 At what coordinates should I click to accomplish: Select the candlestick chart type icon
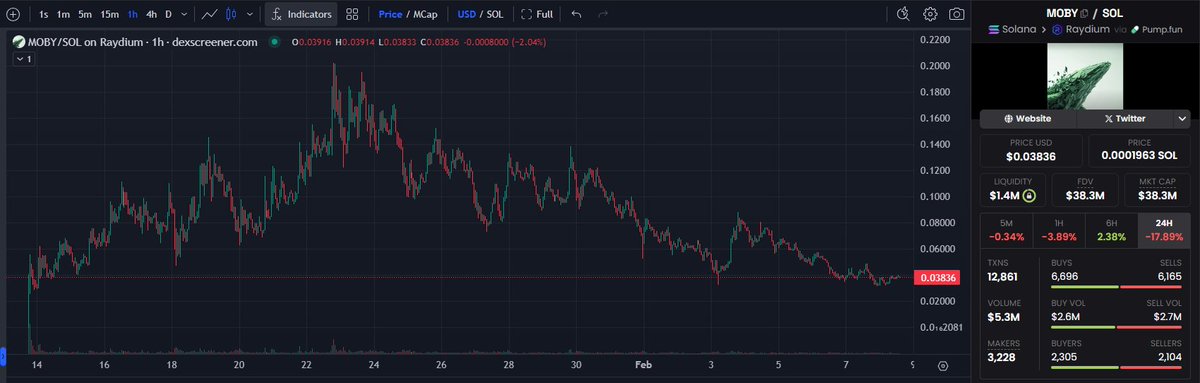tap(232, 14)
